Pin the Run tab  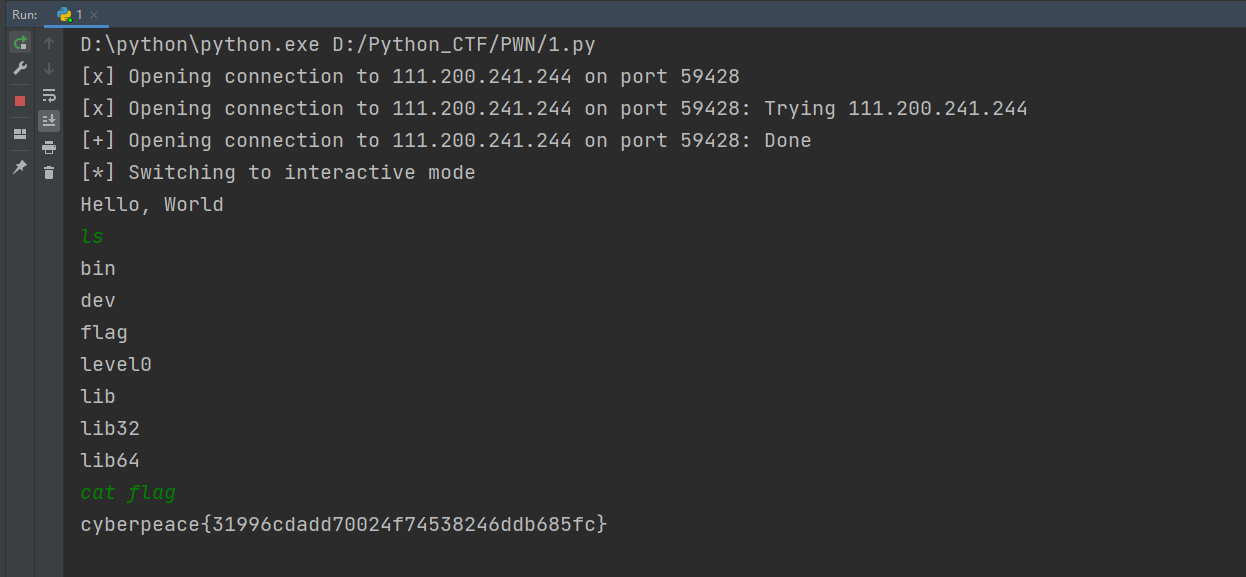coord(20,168)
